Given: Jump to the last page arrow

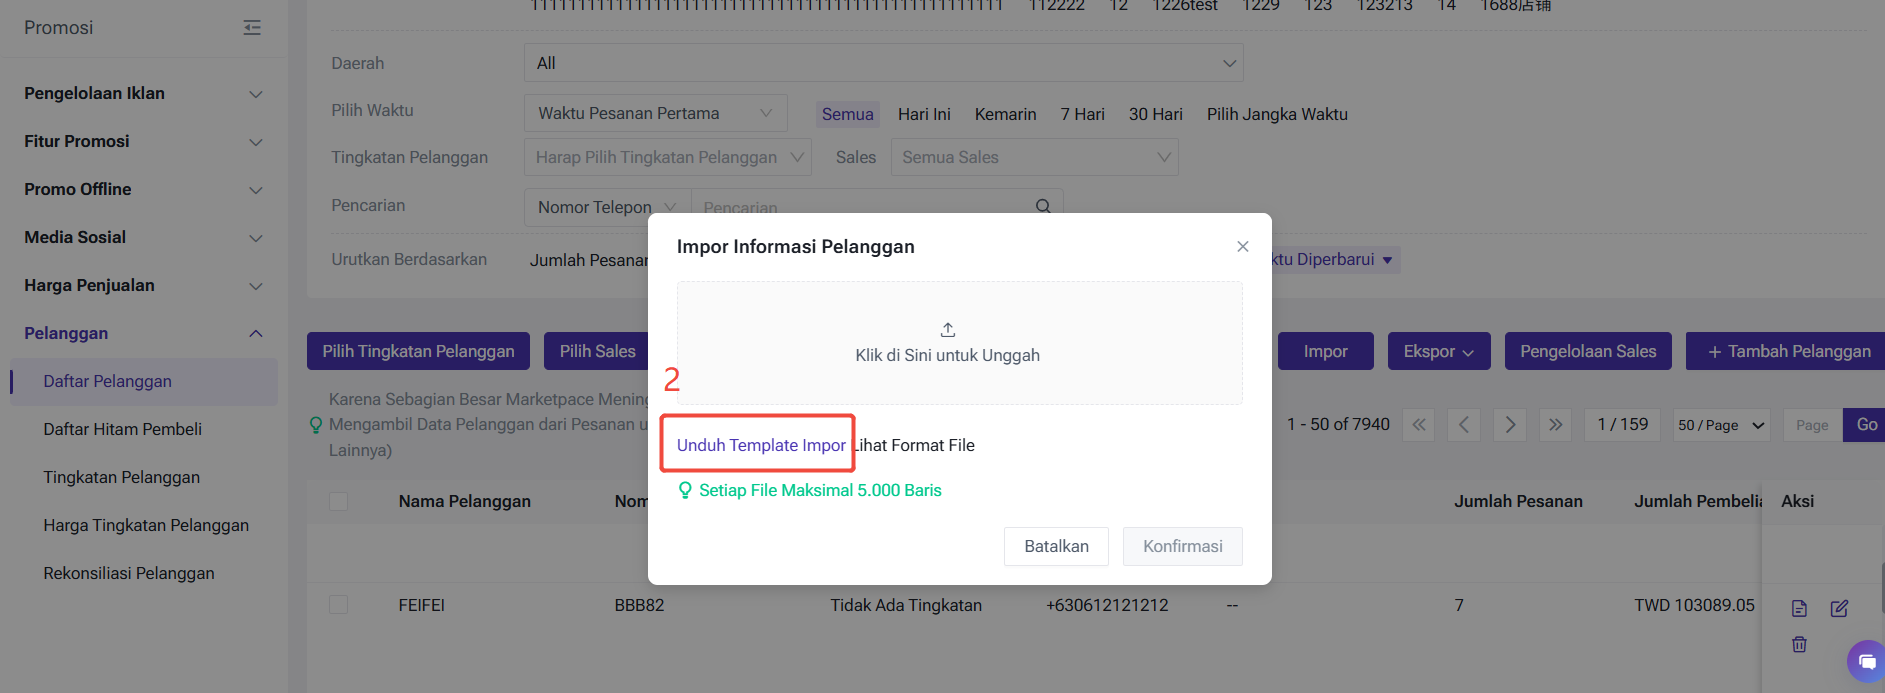Looking at the screenshot, I should coord(1555,425).
